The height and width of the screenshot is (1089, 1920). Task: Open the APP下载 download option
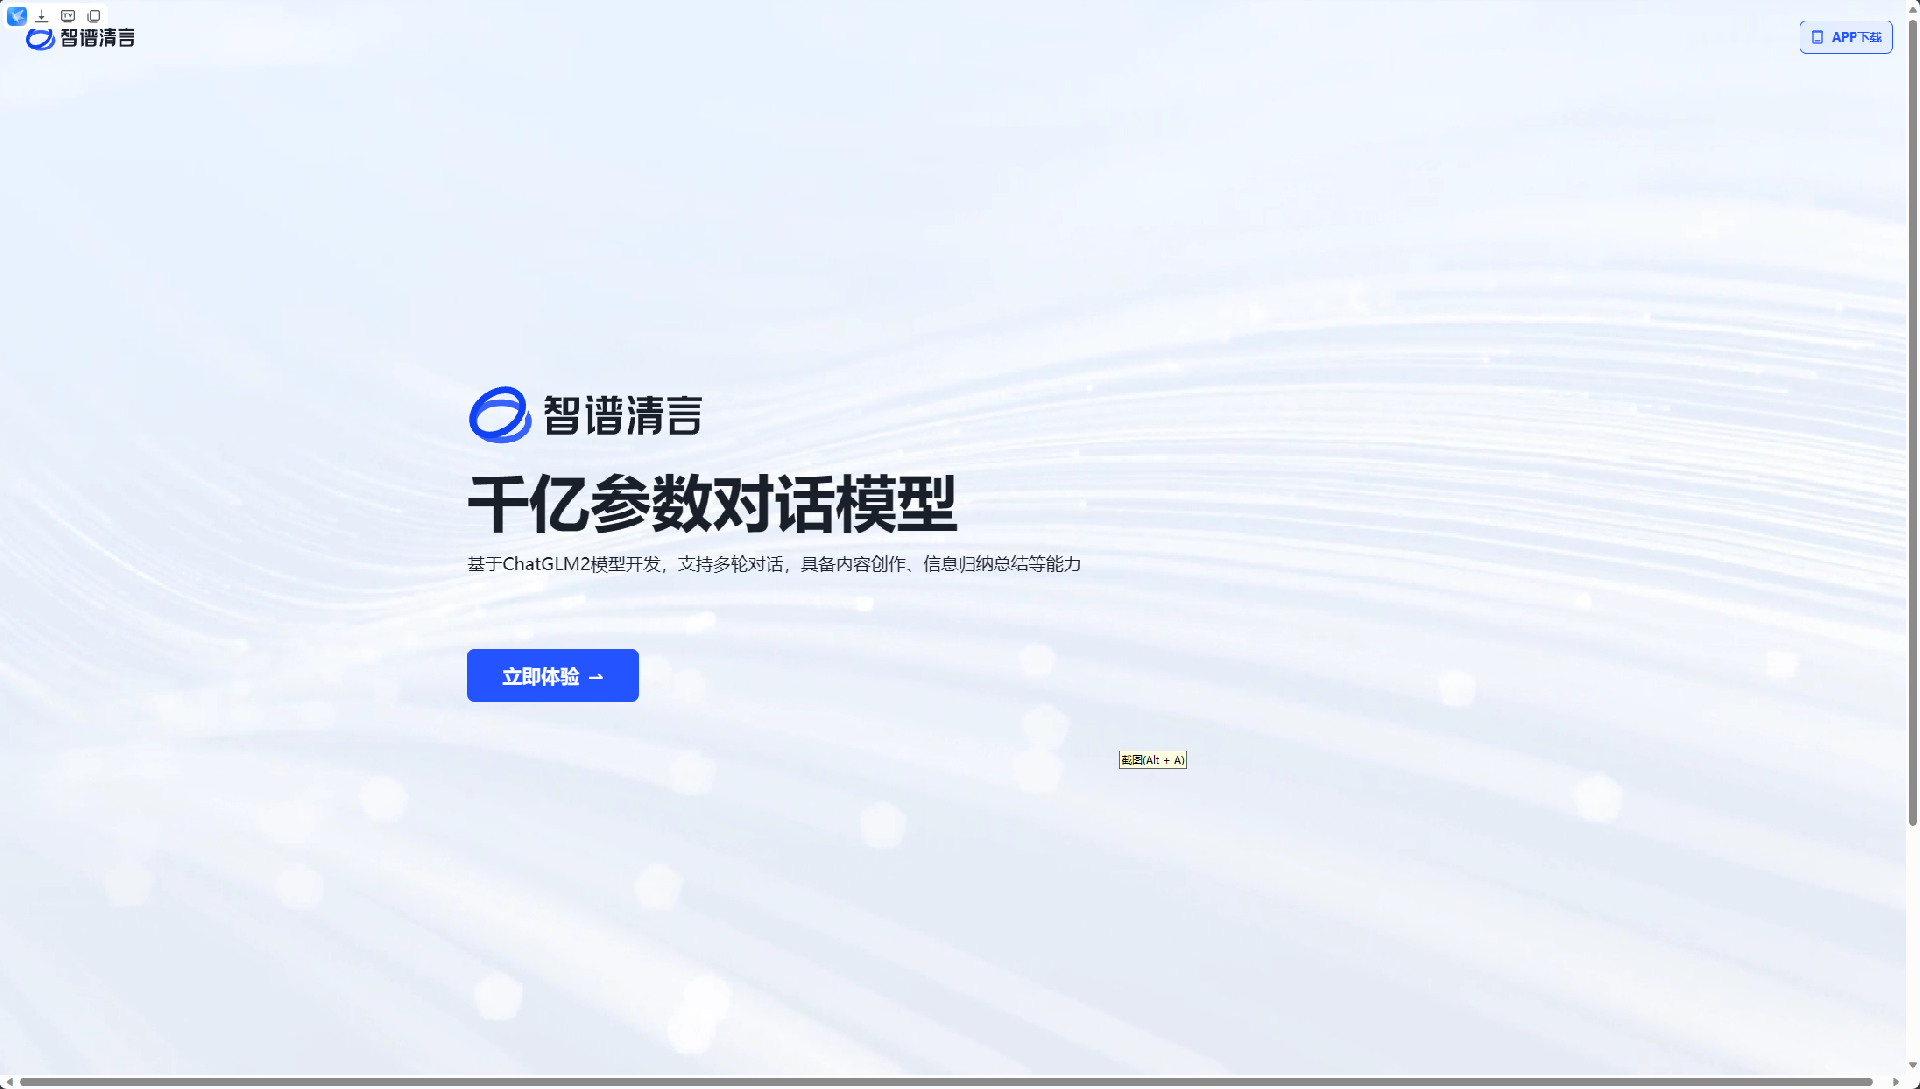(1846, 37)
